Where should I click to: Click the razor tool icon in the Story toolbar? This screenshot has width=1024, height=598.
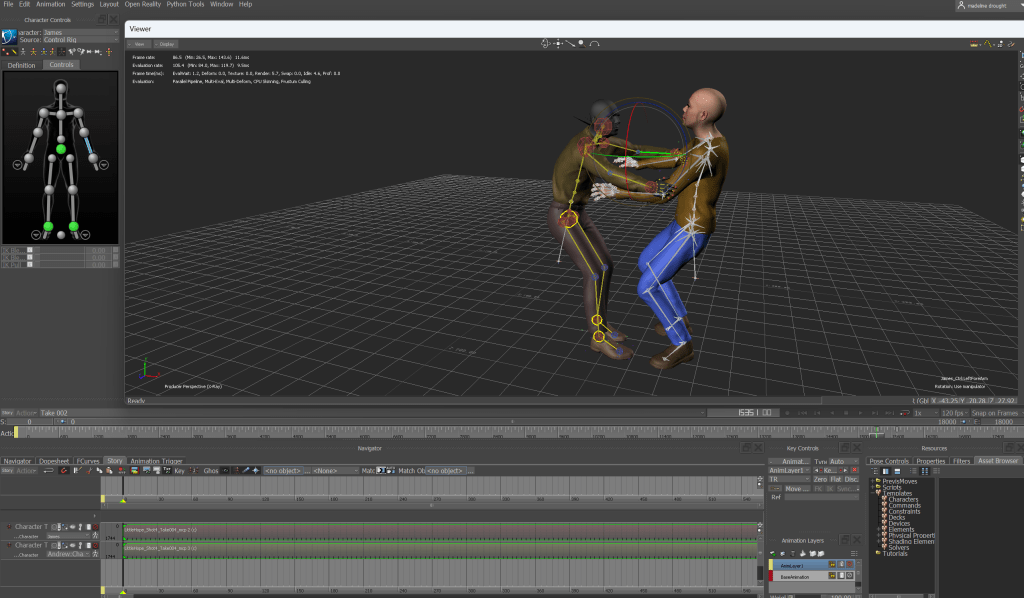click(91, 470)
